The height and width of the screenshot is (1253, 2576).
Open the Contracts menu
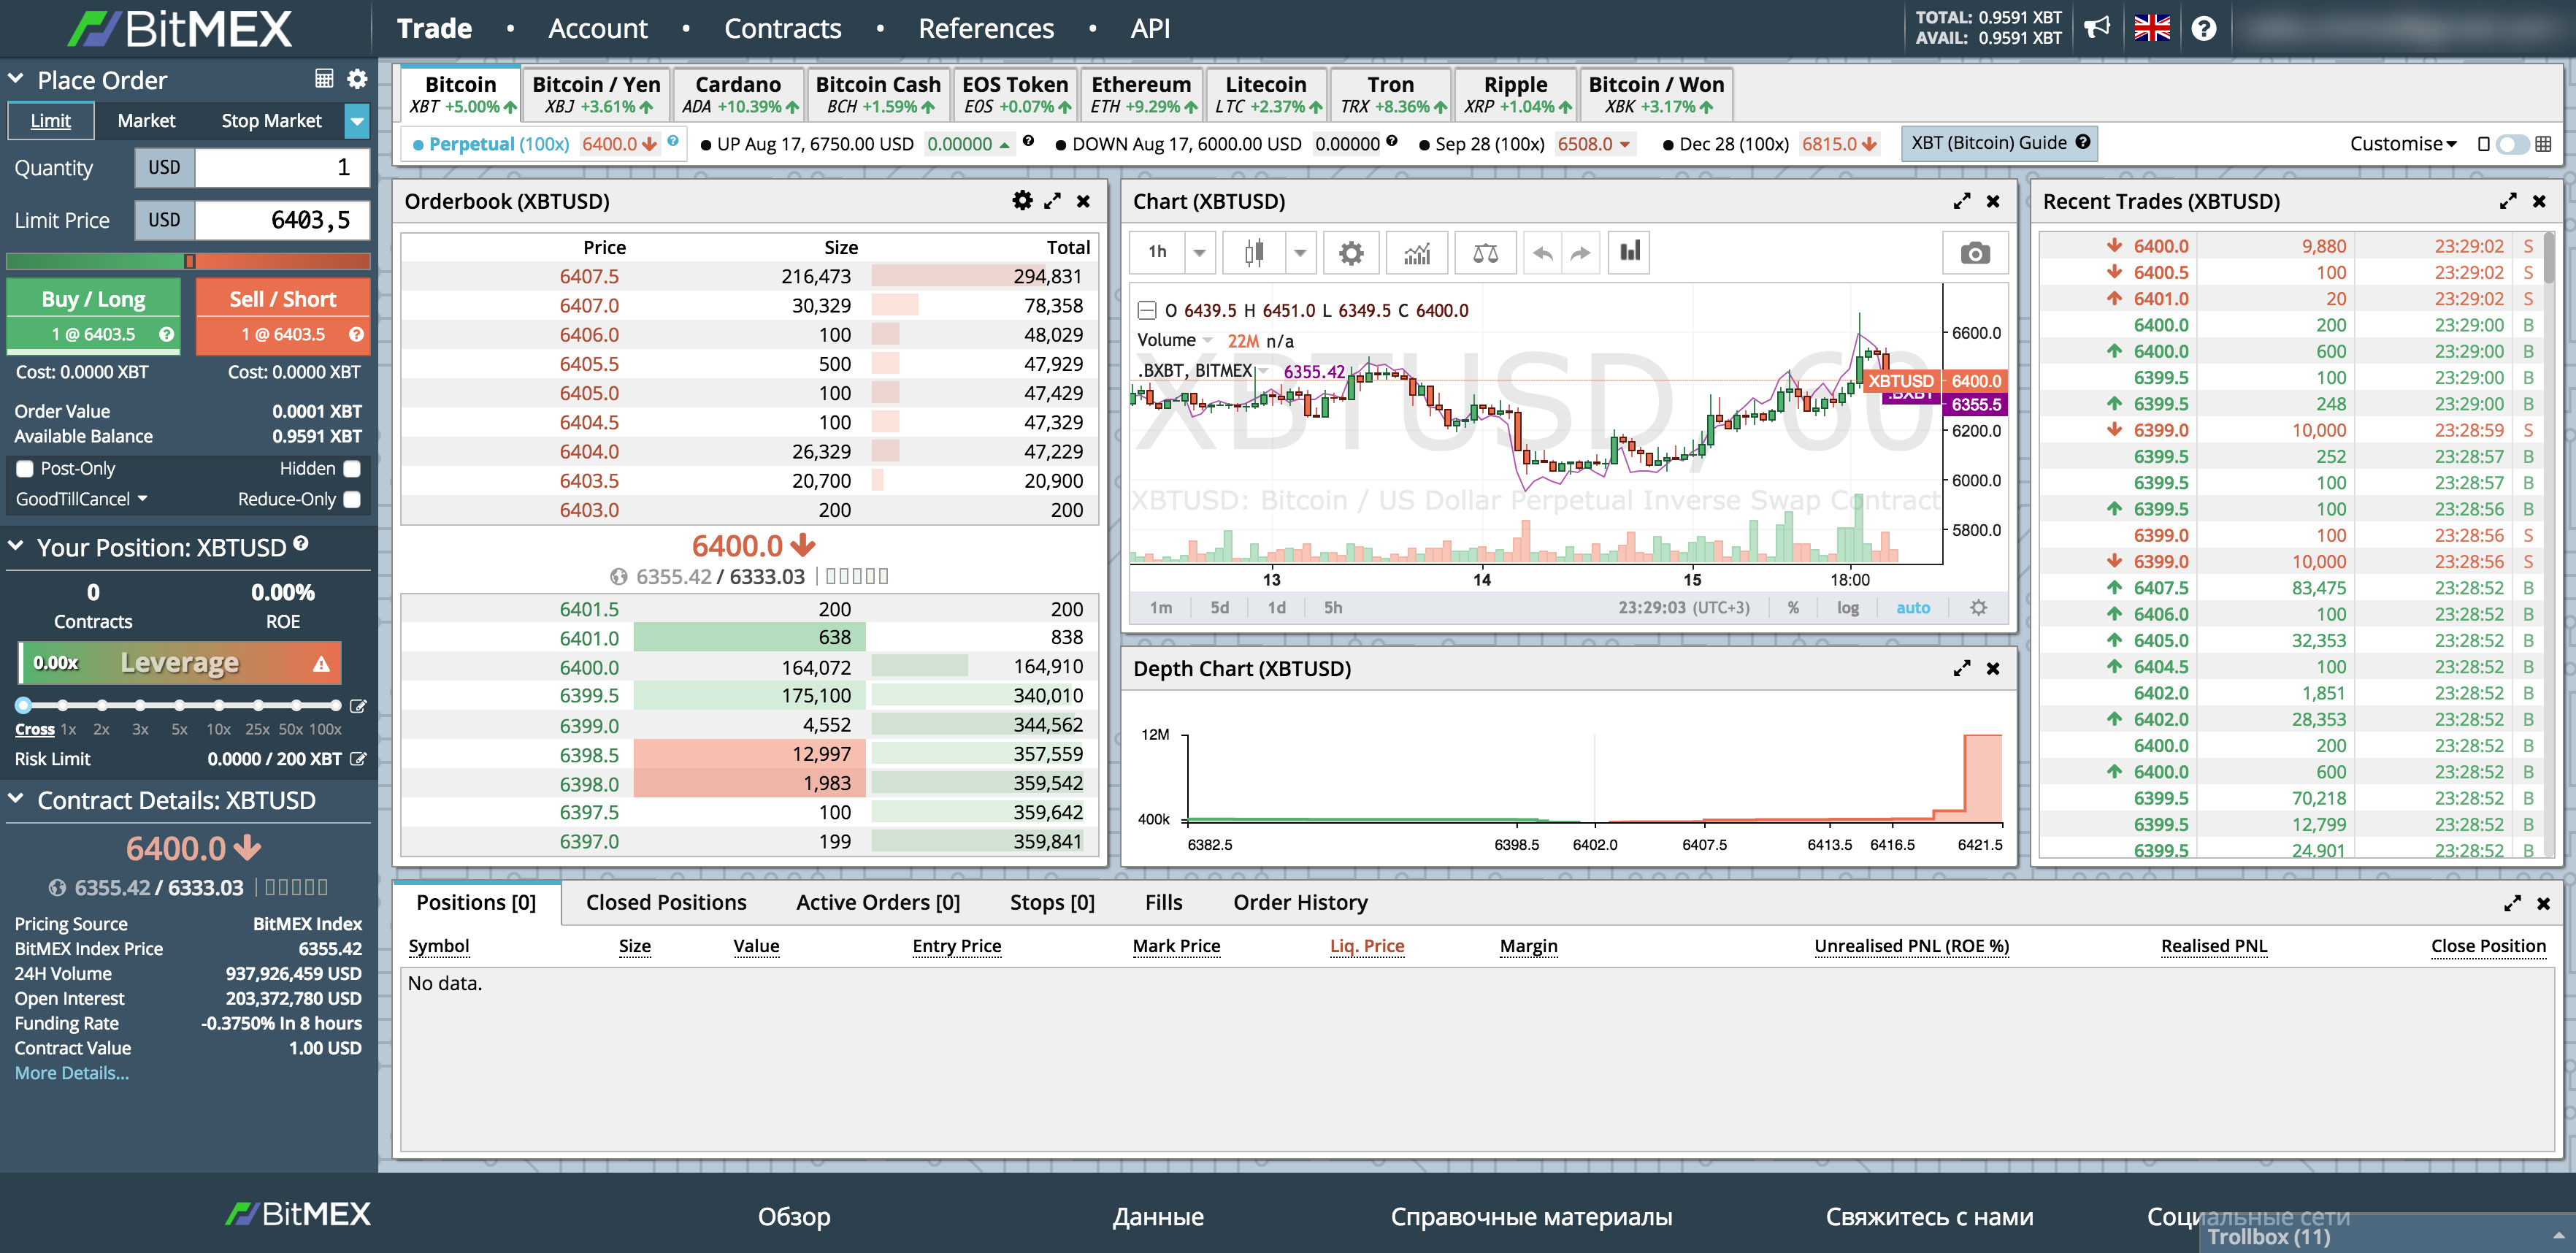(x=782, y=28)
